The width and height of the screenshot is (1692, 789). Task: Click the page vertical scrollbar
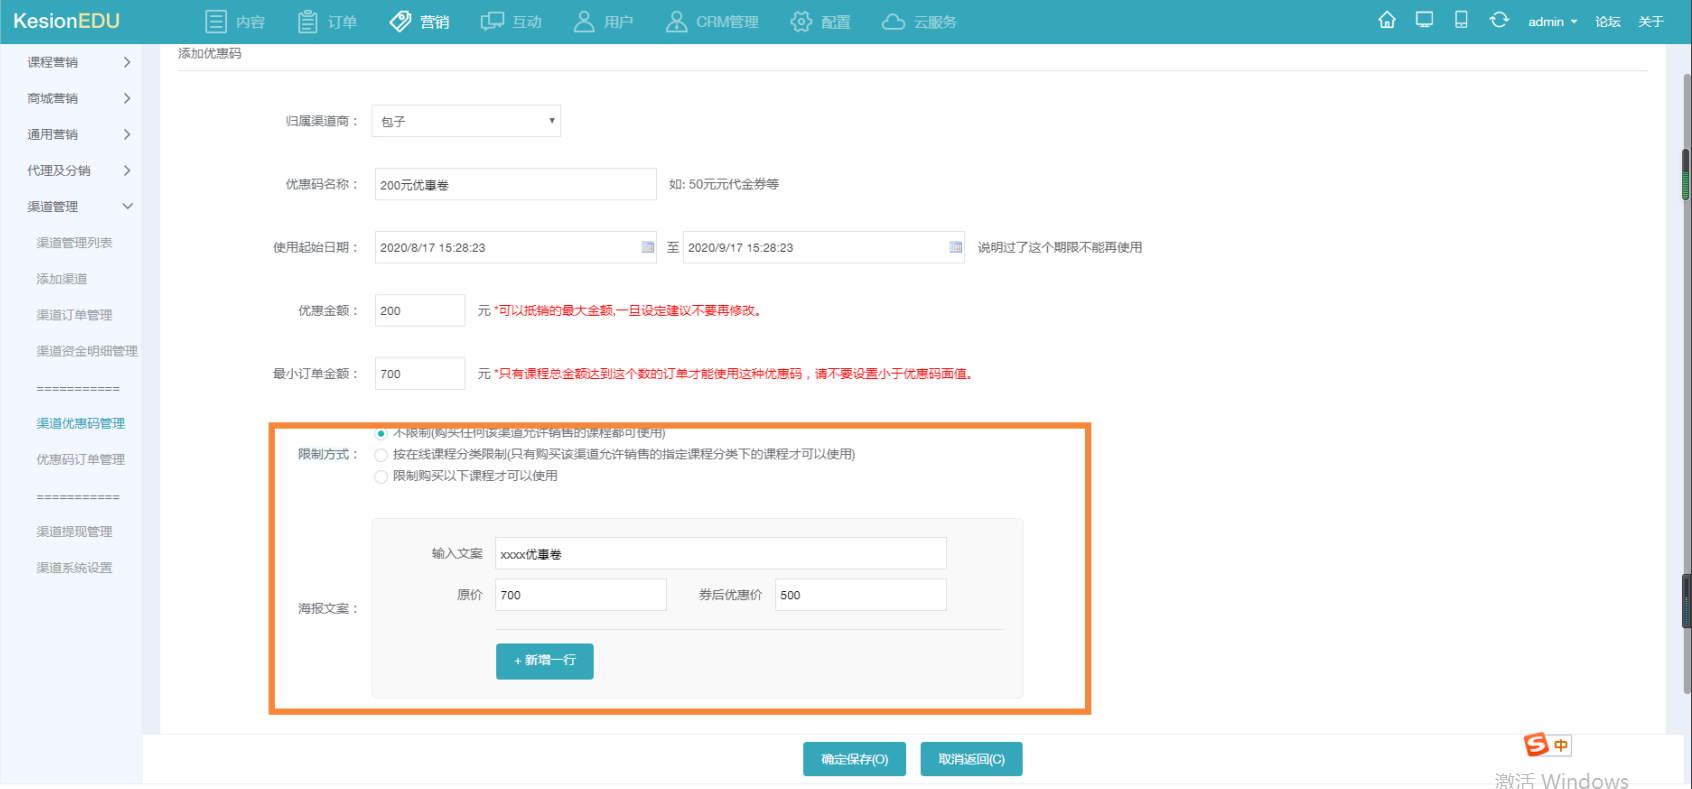point(1685,400)
